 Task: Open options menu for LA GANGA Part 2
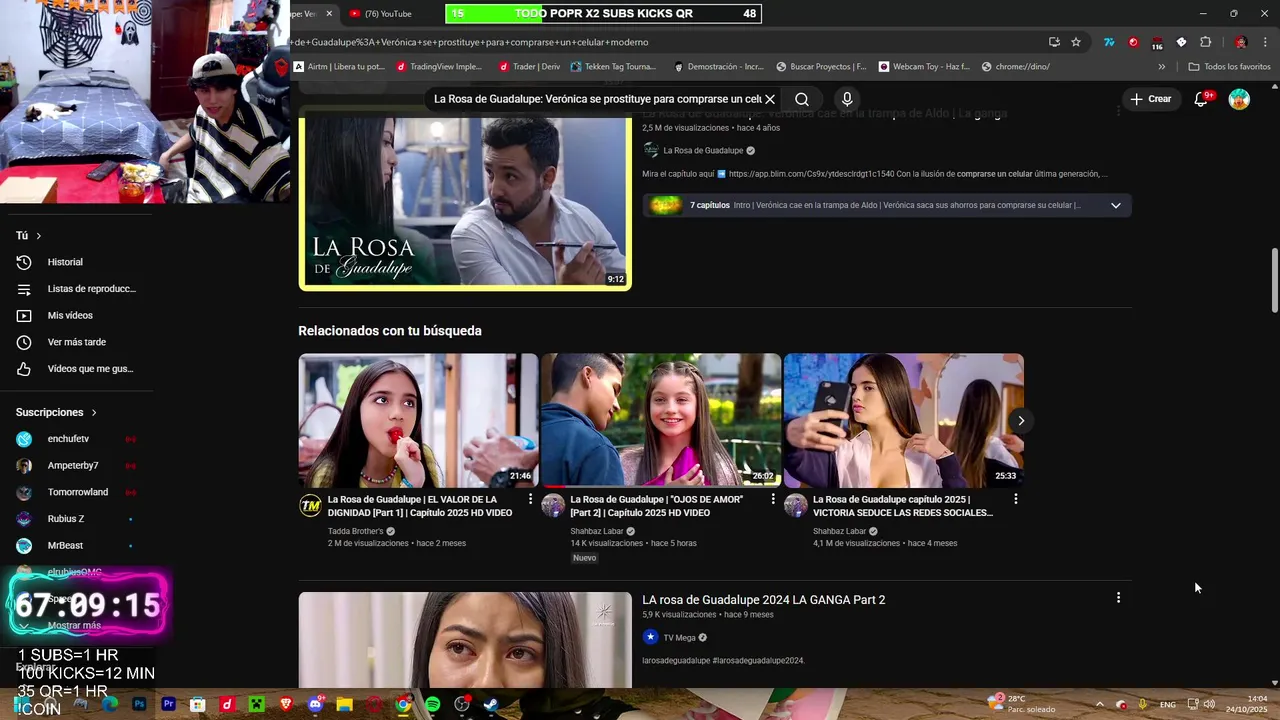(x=1118, y=598)
